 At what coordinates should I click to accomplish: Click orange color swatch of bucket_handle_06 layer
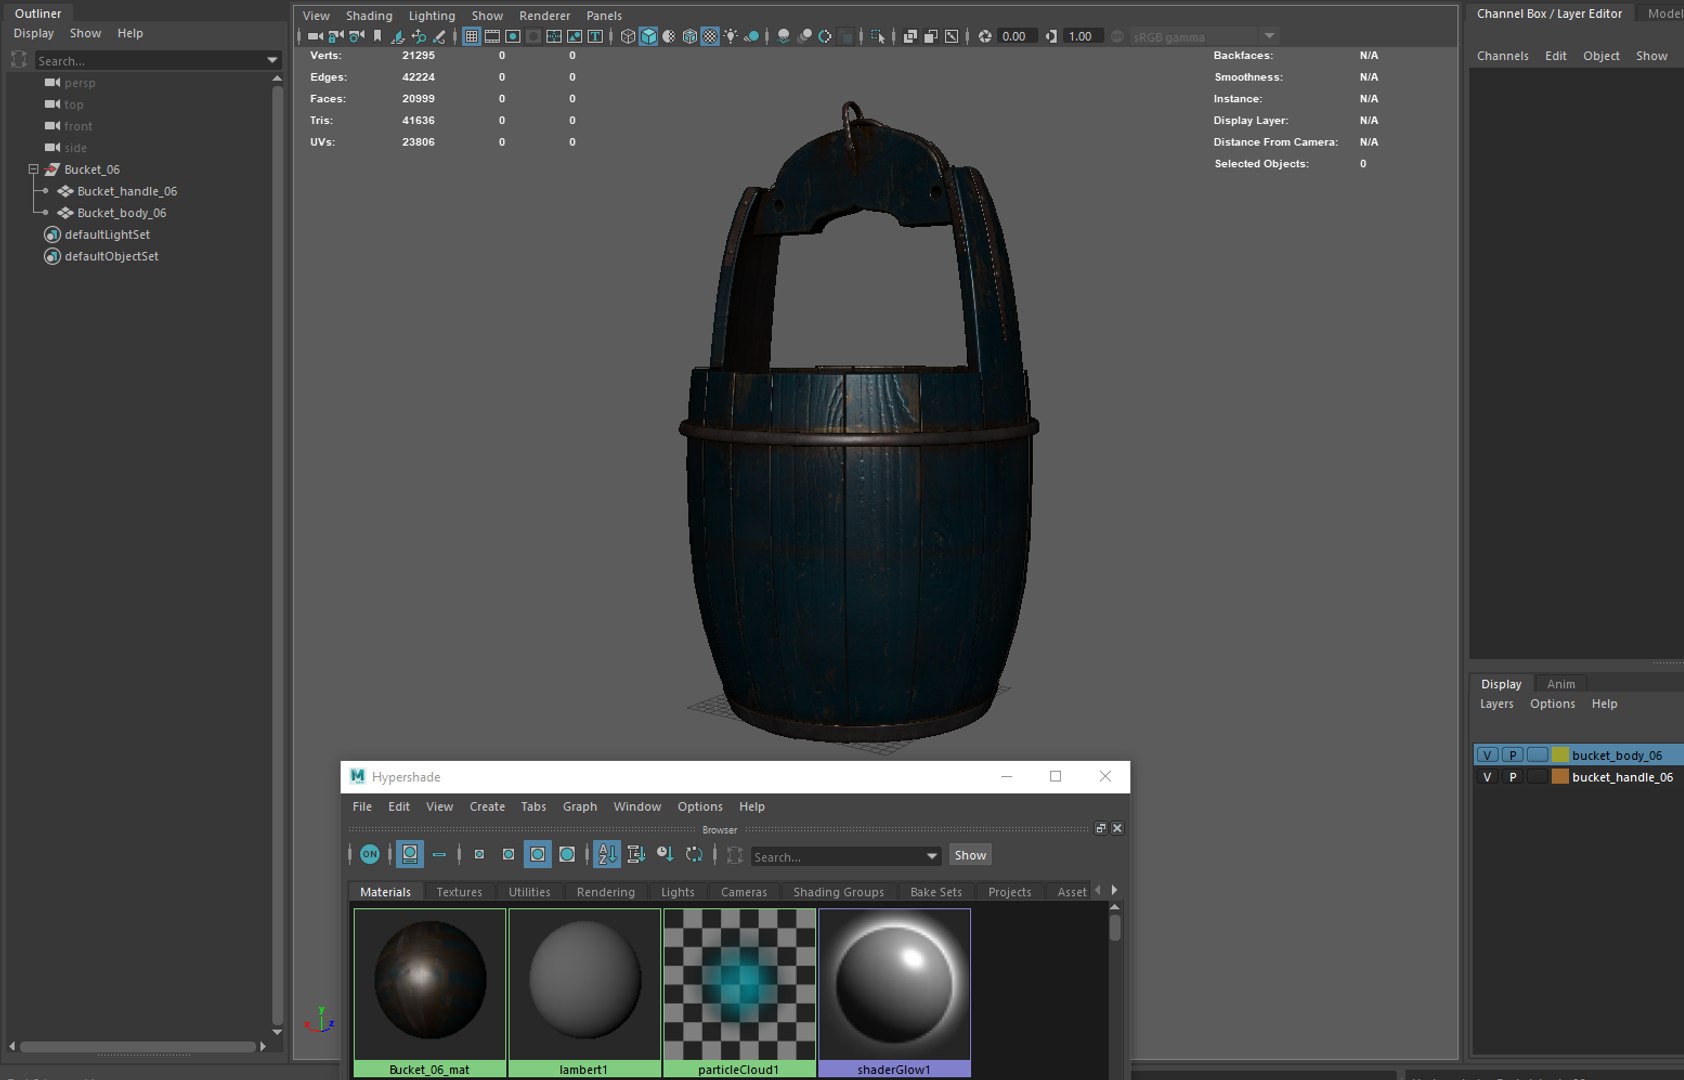point(1560,777)
